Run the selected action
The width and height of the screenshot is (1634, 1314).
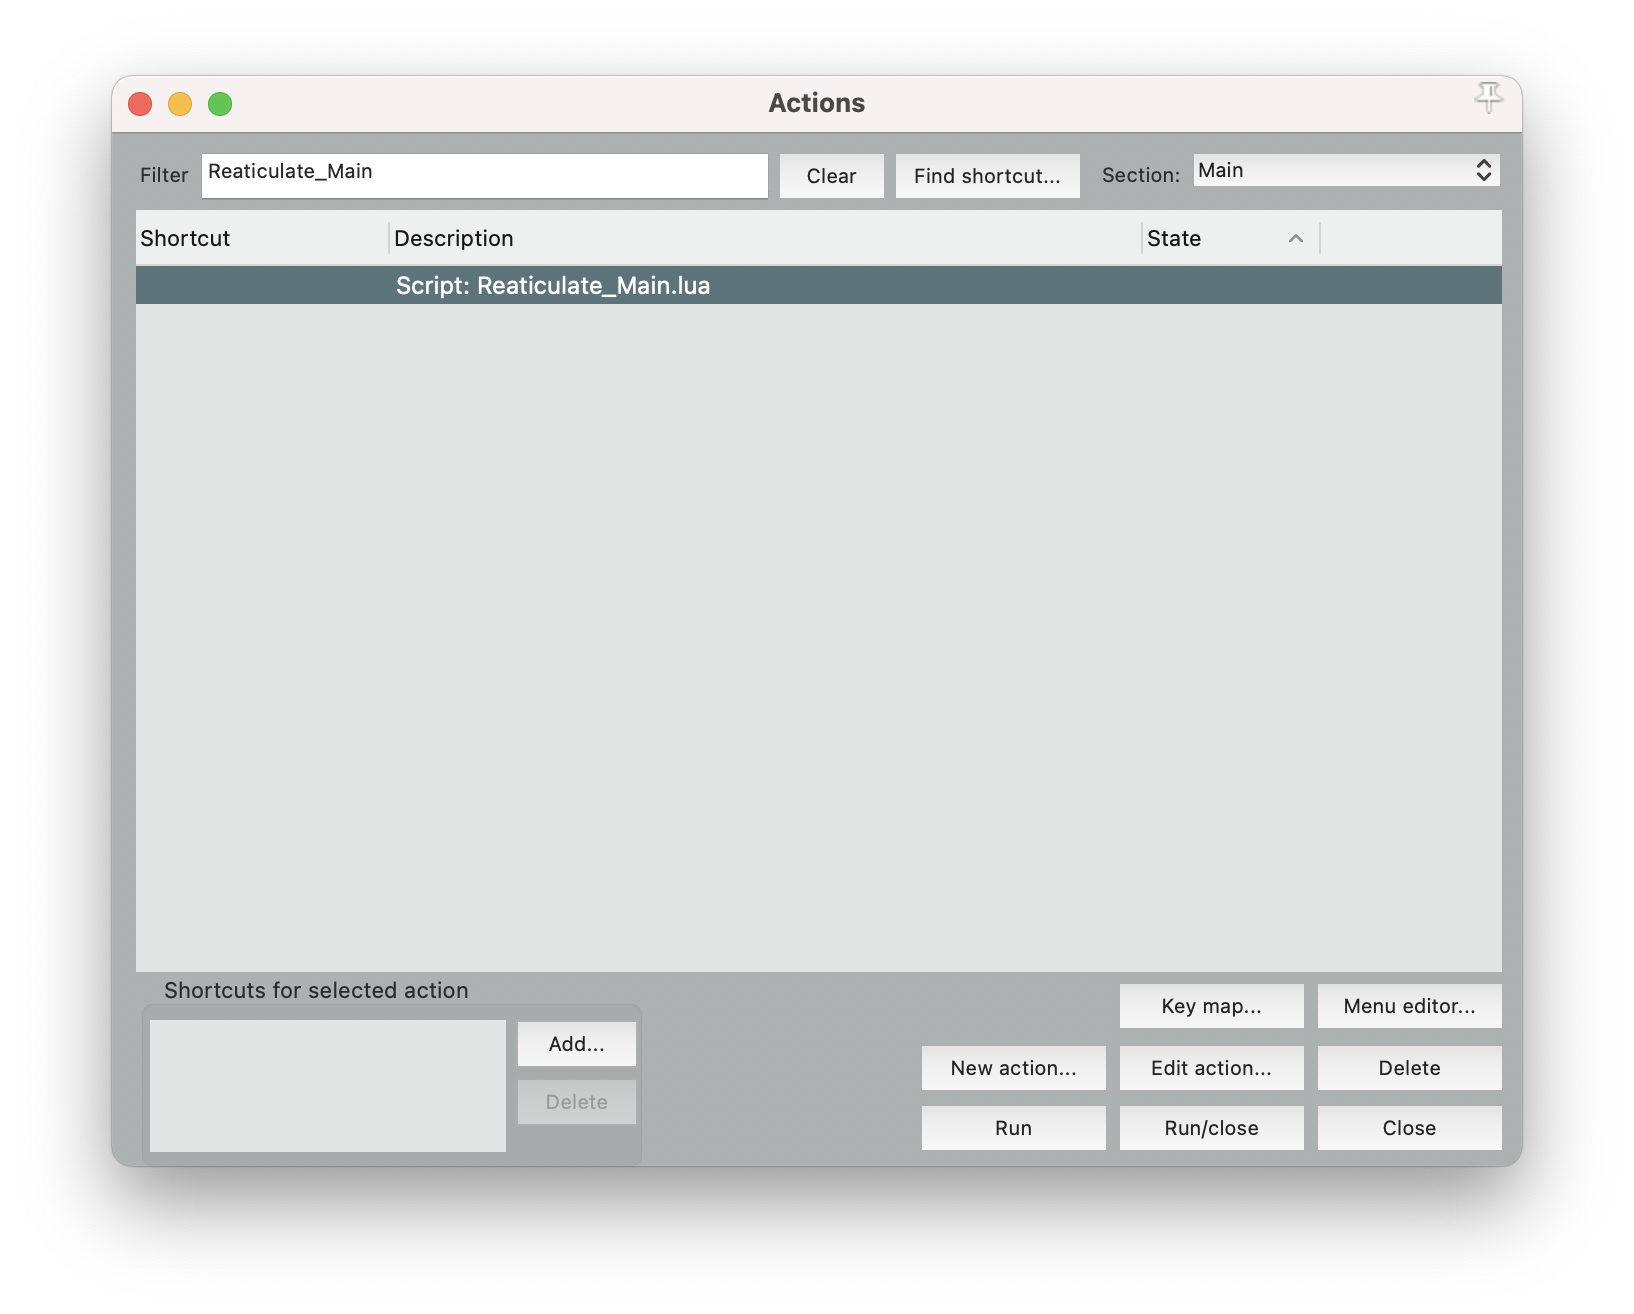tap(1013, 1128)
